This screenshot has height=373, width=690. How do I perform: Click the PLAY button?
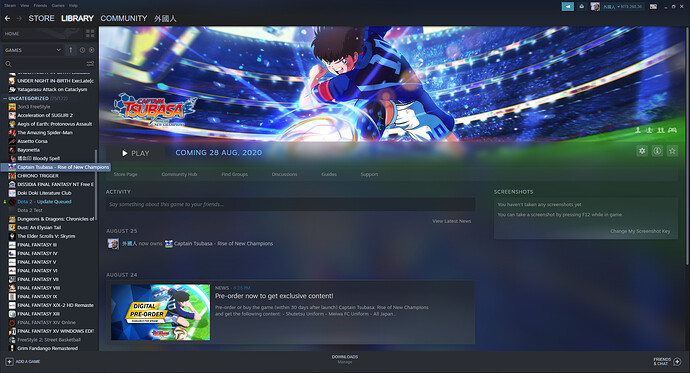[136, 153]
